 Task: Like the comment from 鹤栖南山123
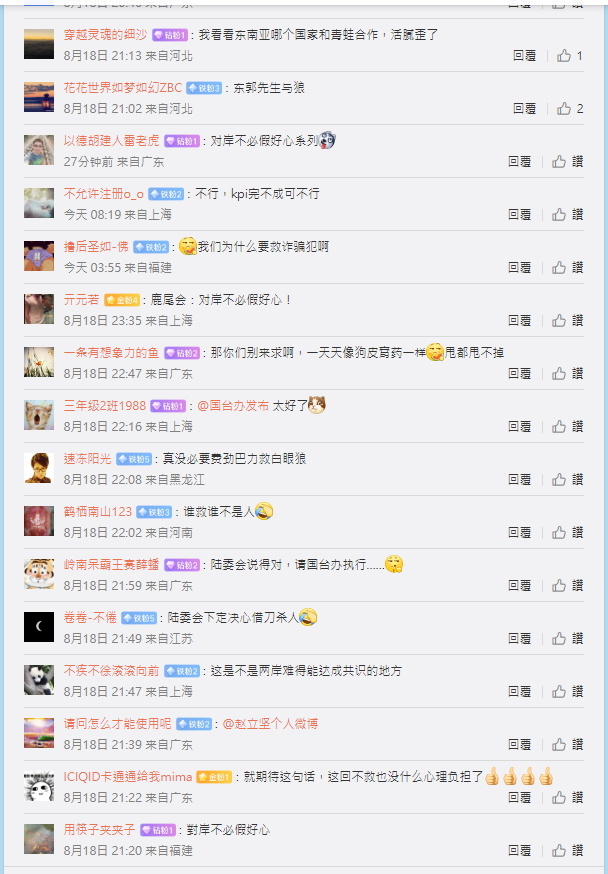click(567, 532)
